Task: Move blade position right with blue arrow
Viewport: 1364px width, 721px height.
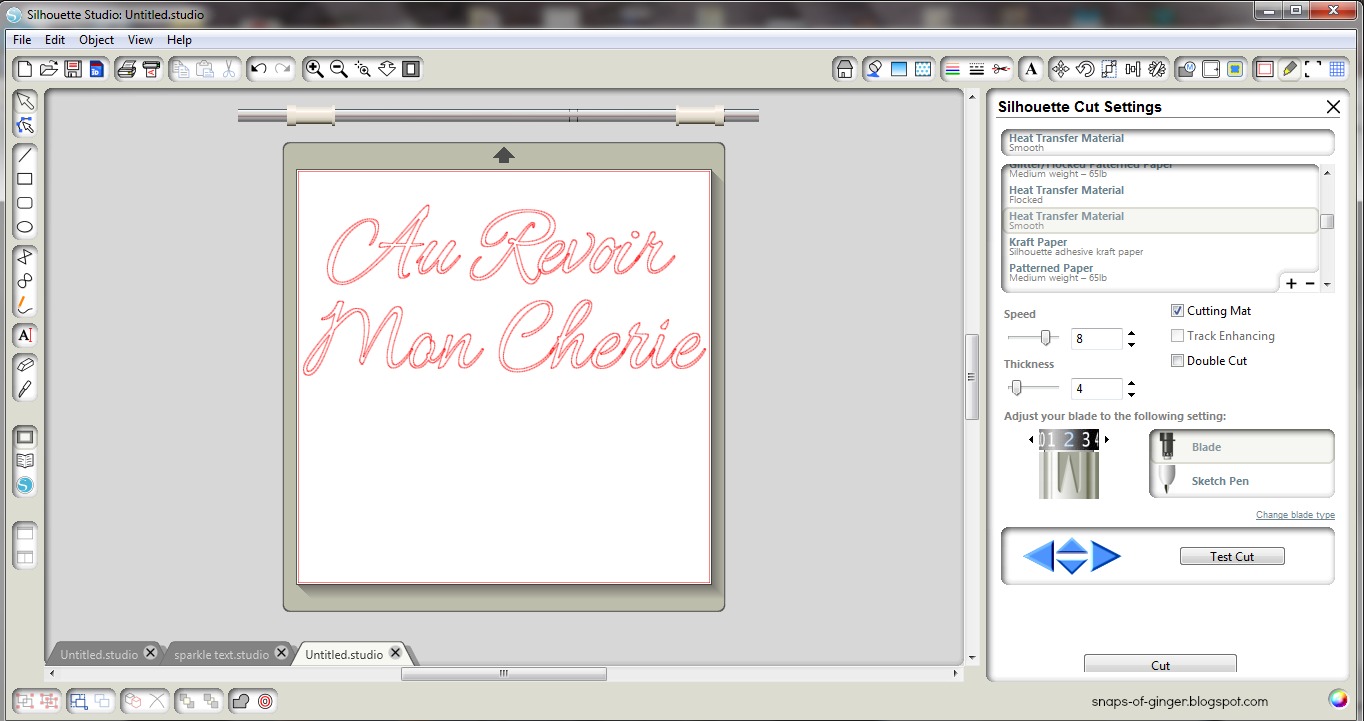Action: (1105, 555)
